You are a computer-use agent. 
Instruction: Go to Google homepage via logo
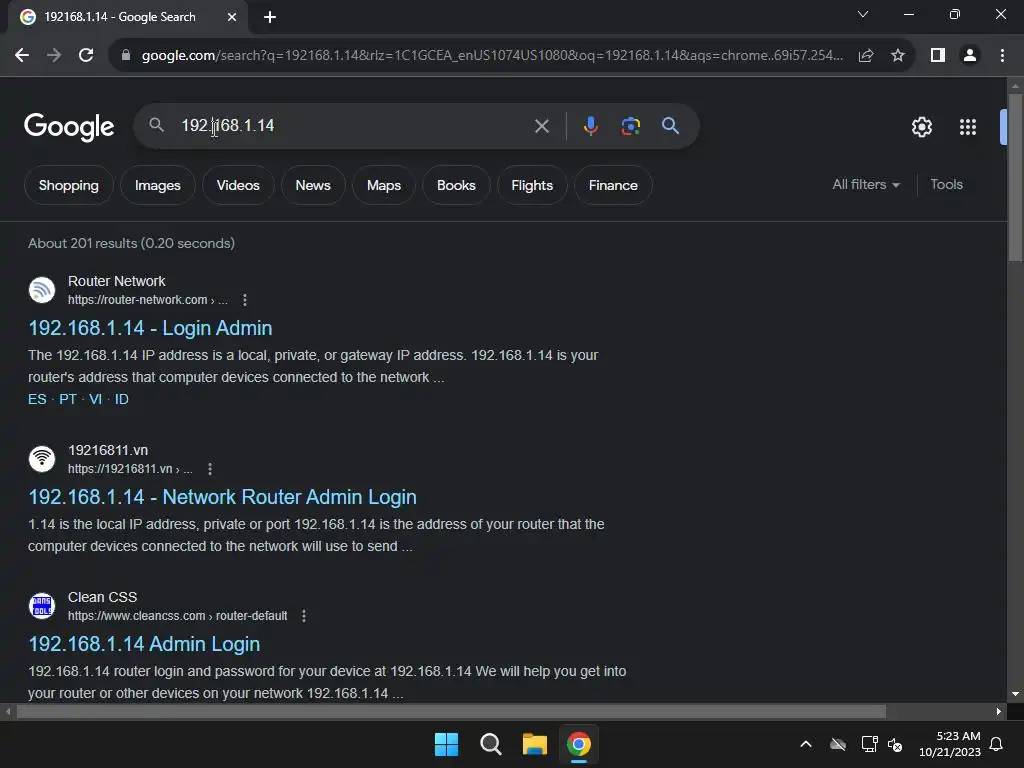click(69, 127)
